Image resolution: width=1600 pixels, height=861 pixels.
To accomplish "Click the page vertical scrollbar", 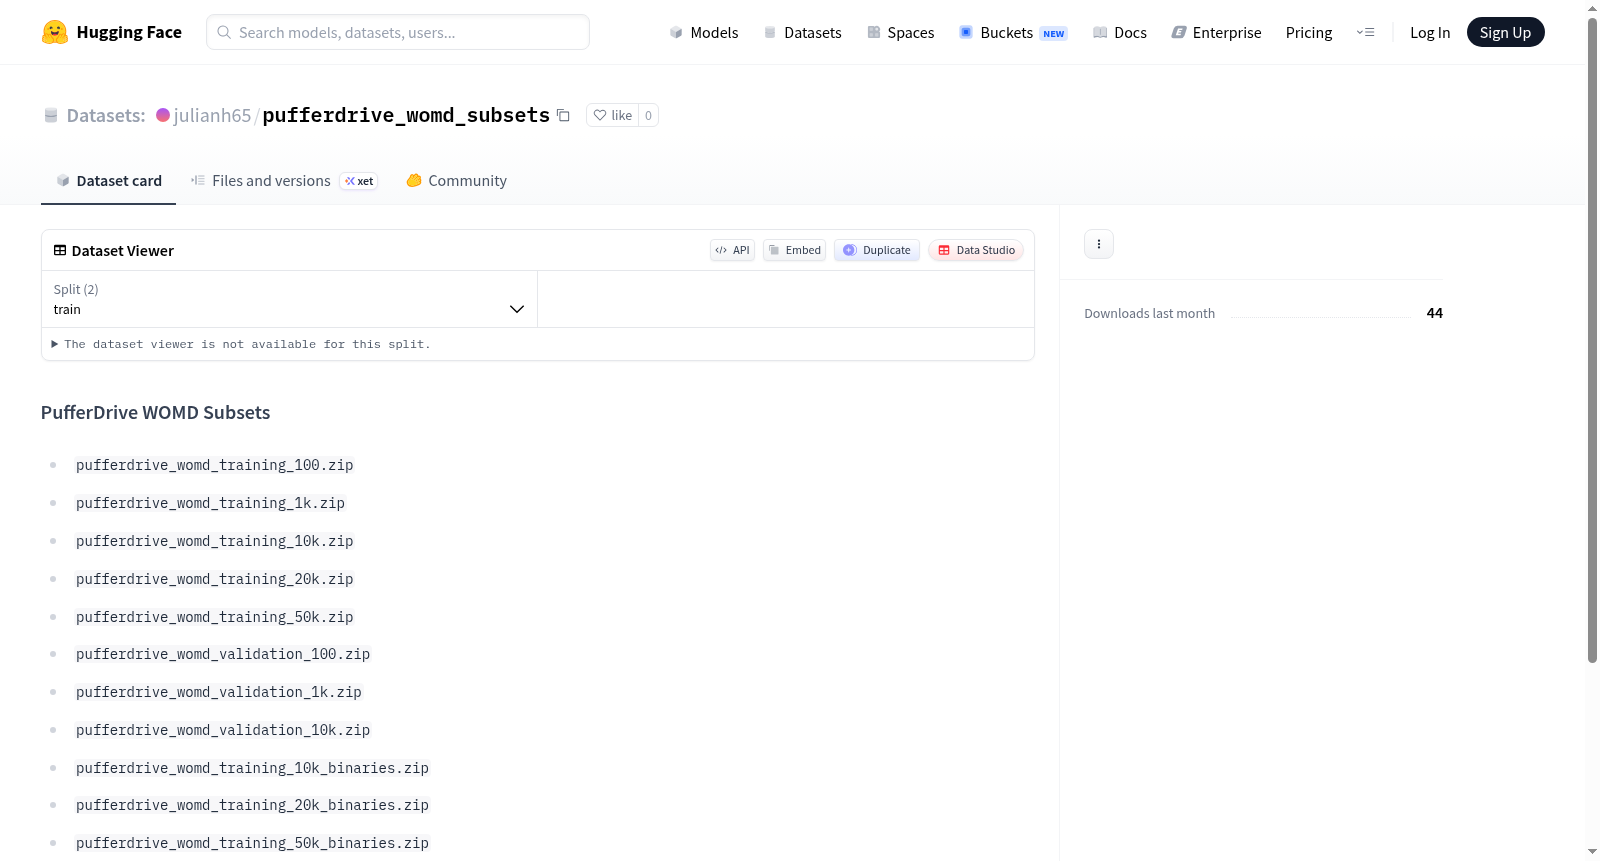I will point(1593,340).
